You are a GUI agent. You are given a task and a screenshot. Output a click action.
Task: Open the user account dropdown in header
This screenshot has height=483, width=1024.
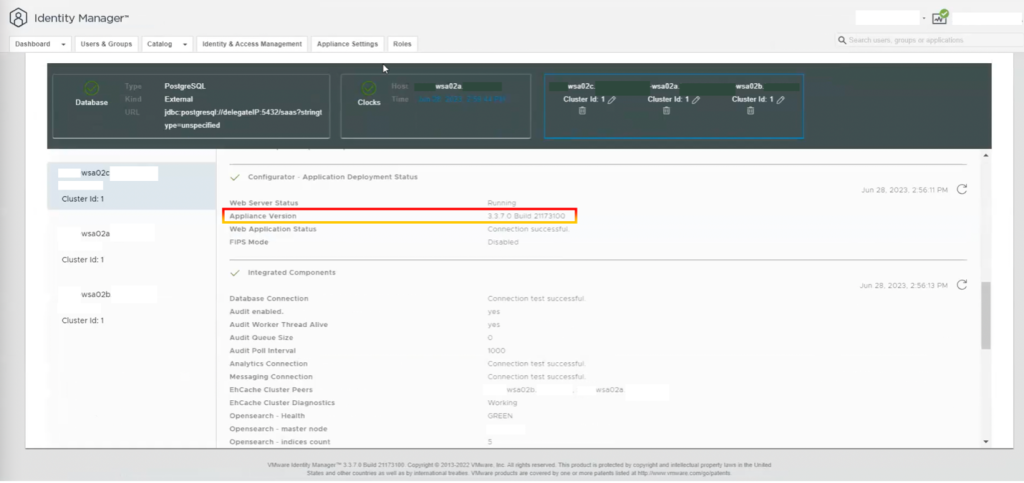click(x=924, y=18)
